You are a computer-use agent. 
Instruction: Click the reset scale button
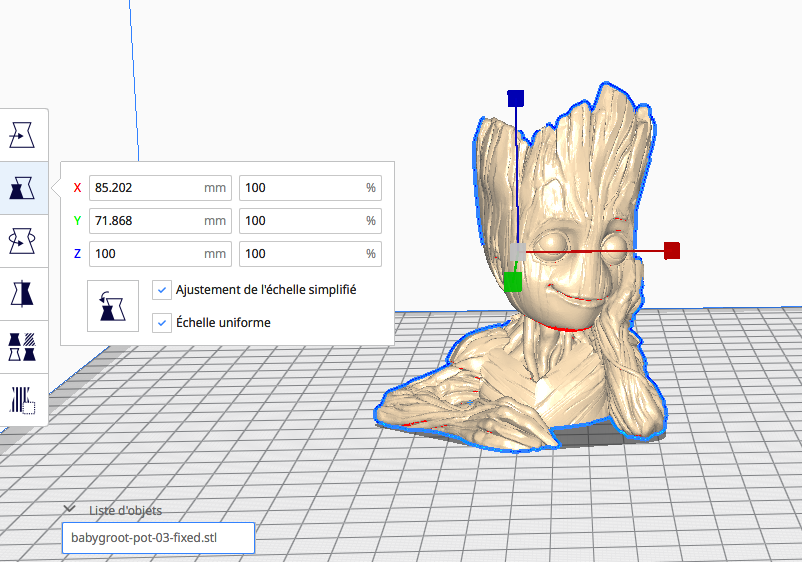click(x=113, y=306)
